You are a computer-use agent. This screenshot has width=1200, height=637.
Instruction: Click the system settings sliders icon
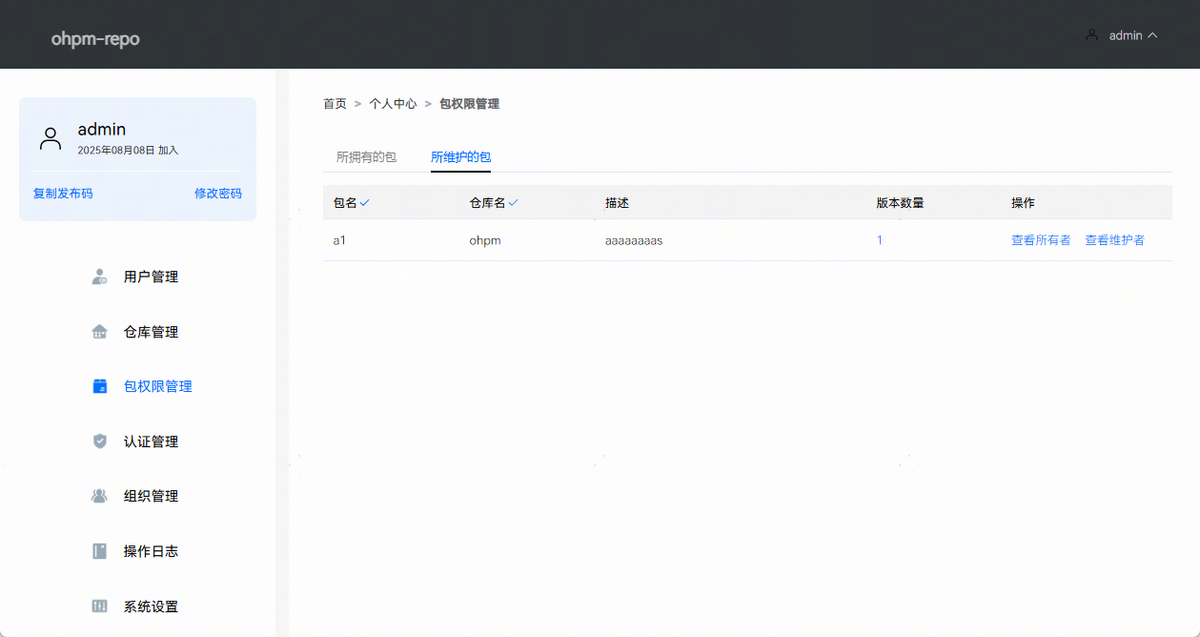tap(99, 606)
